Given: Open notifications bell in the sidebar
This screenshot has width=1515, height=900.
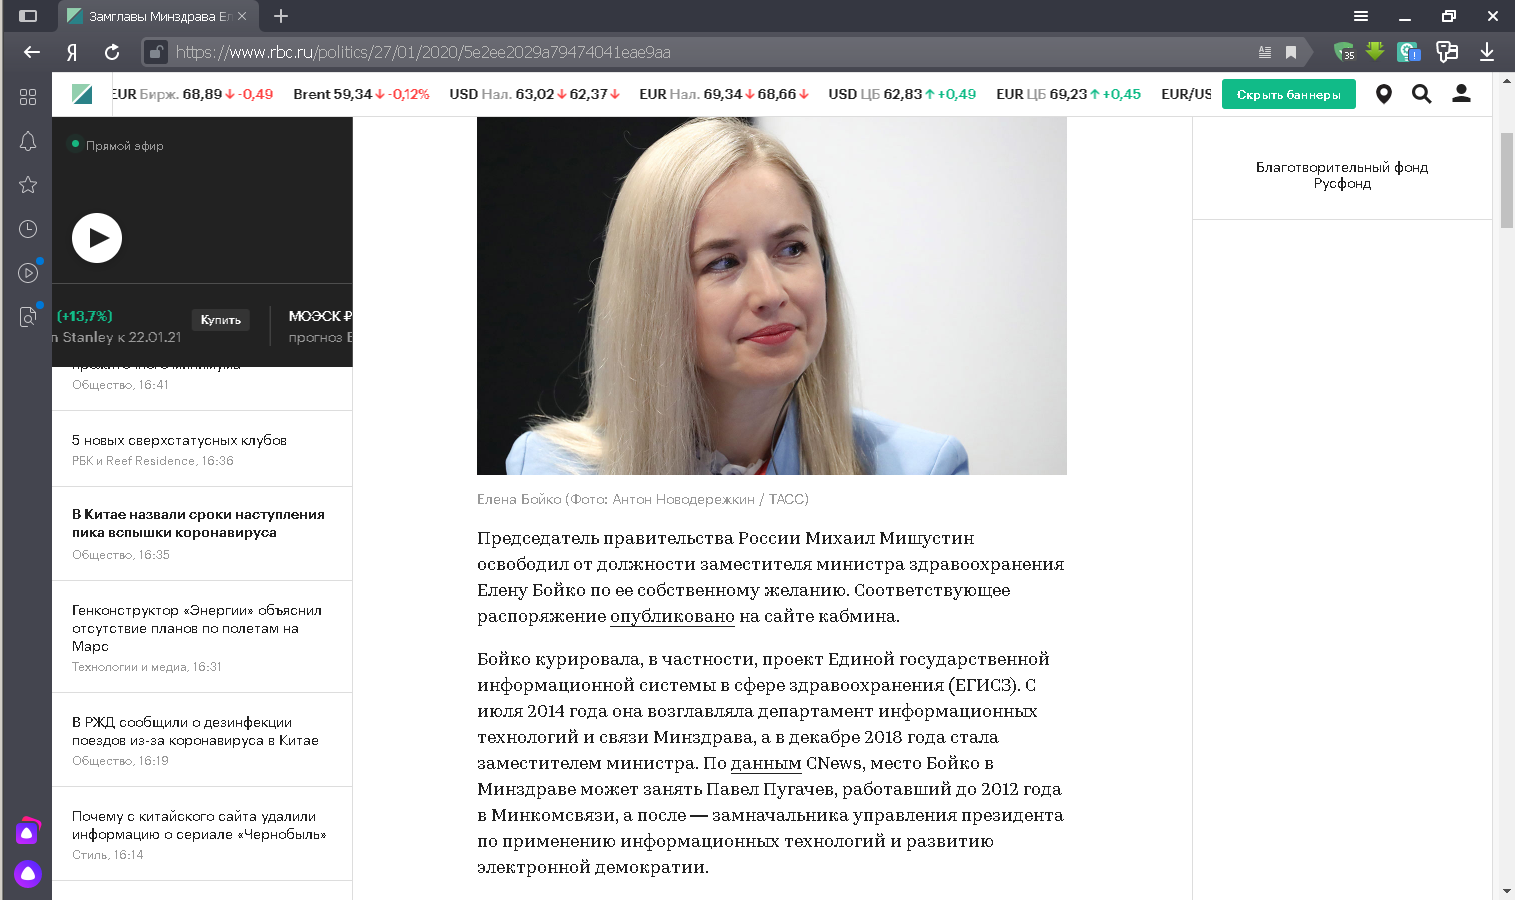Looking at the screenshot, I should (x=28, y=141).
